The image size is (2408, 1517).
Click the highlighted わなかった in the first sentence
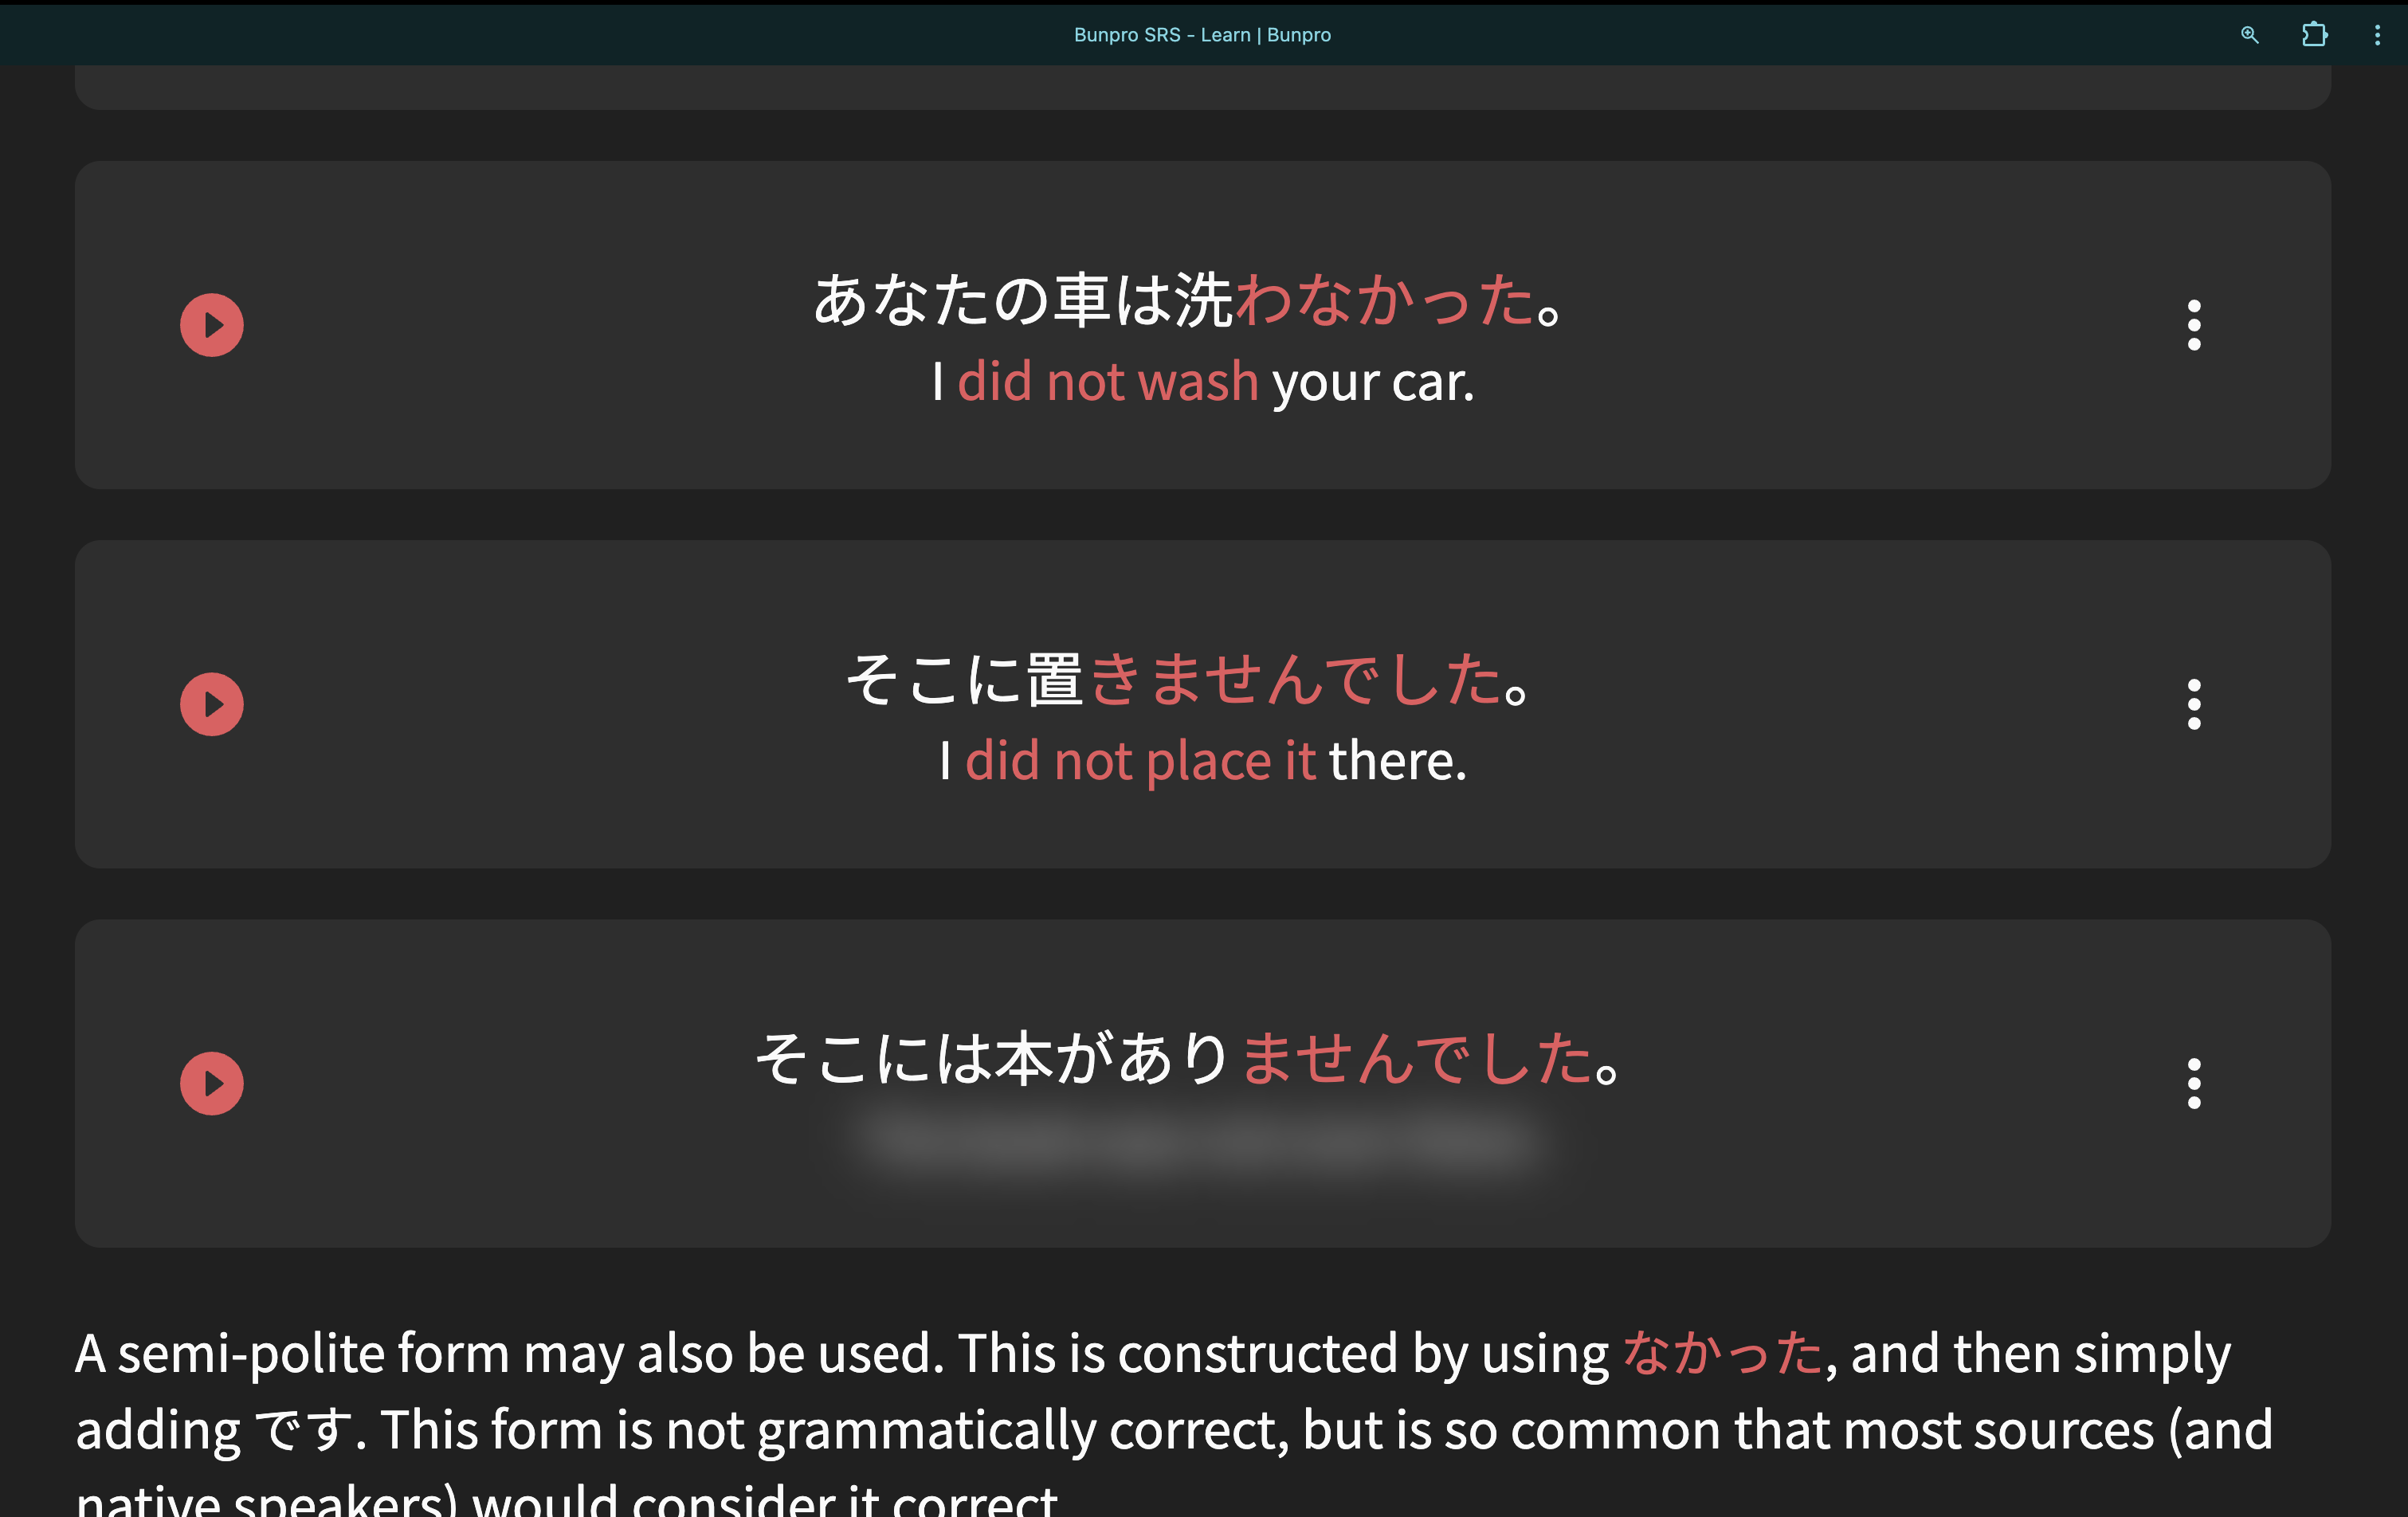1385,300
